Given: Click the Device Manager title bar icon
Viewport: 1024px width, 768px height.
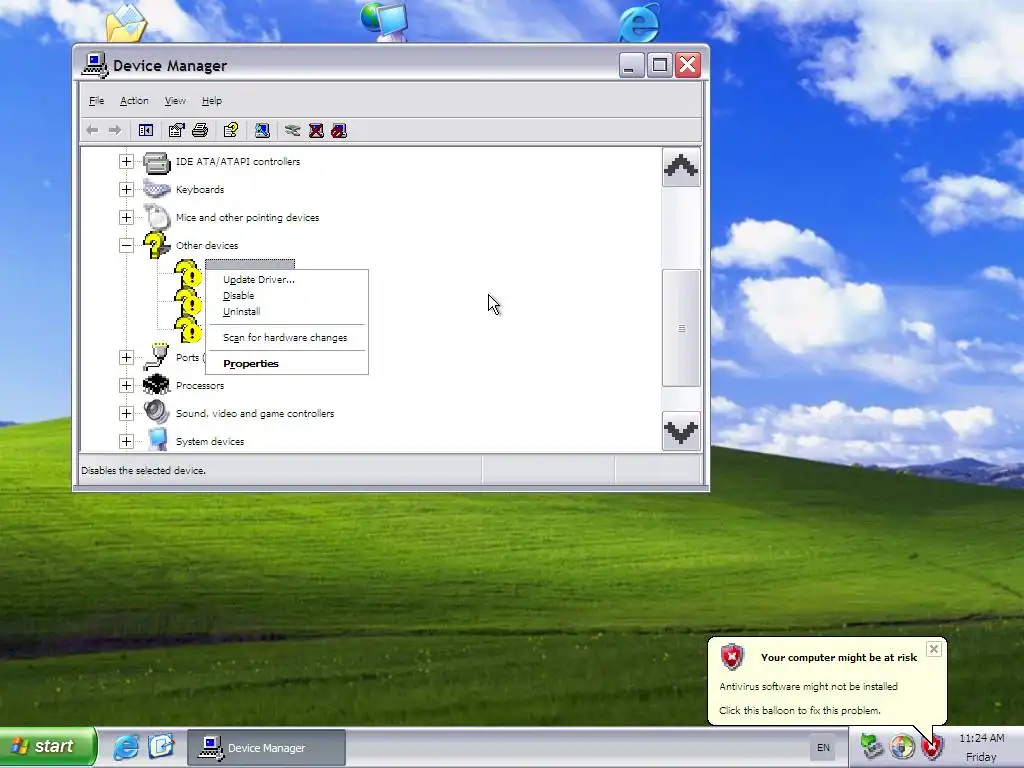Looking at the screenshot, I should point(95,65).
